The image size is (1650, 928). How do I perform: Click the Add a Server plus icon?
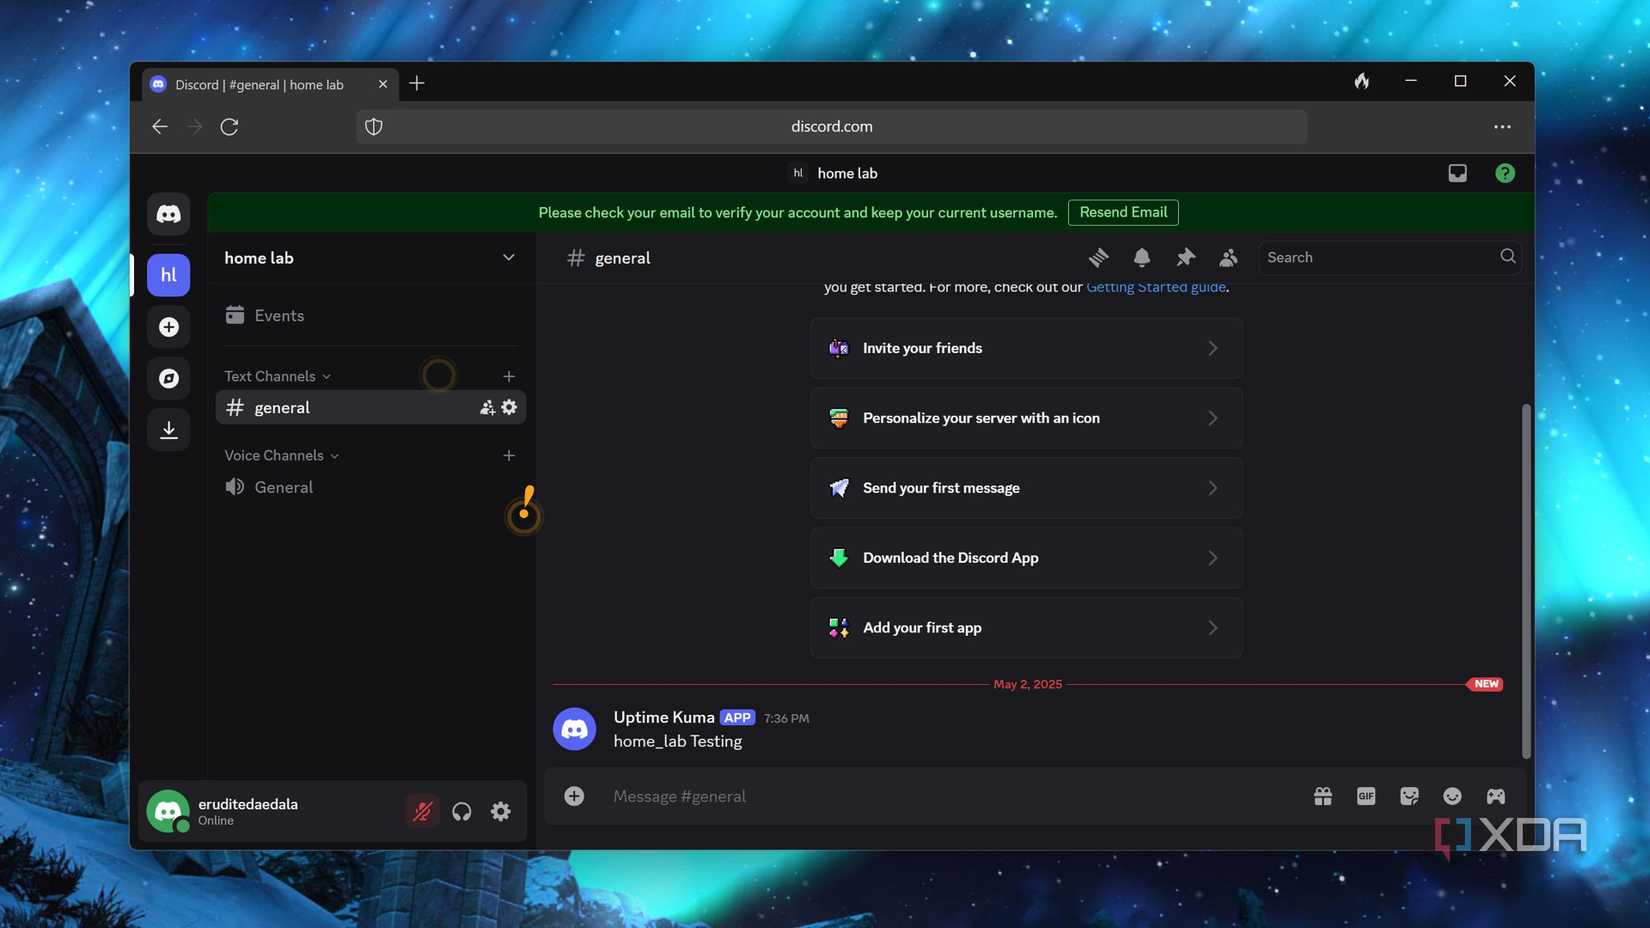tap(168, 327)
